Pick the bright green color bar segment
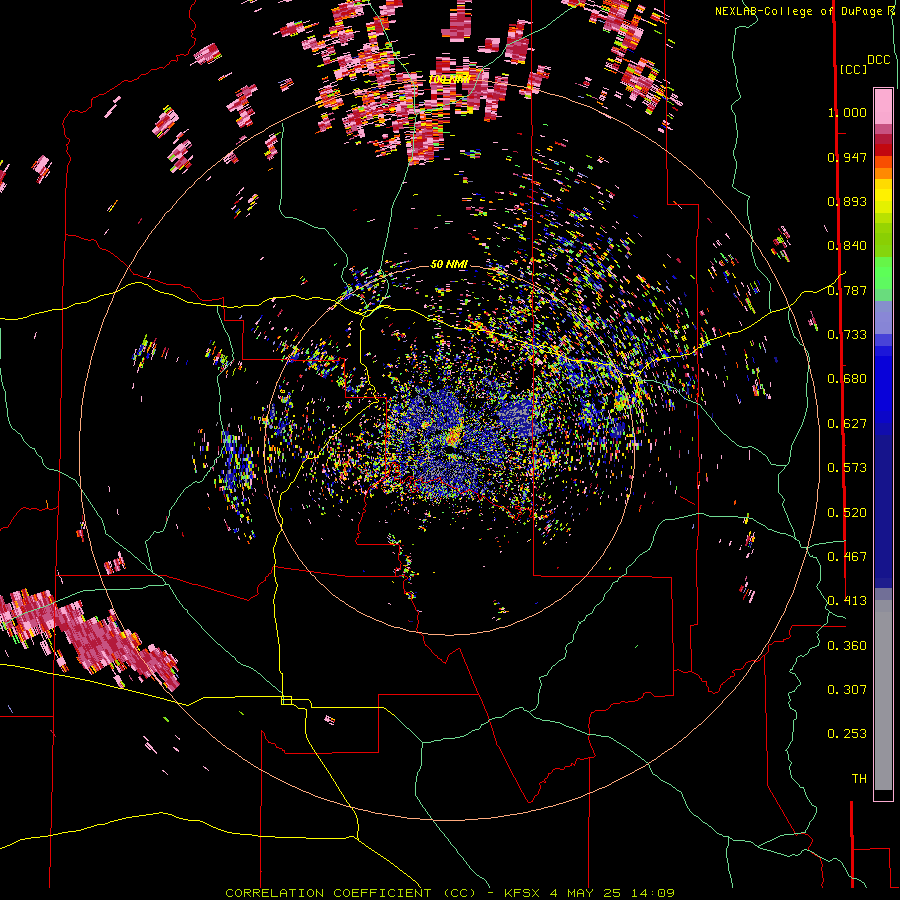Viewport: 900px width, 900px height. click(883, 273)
